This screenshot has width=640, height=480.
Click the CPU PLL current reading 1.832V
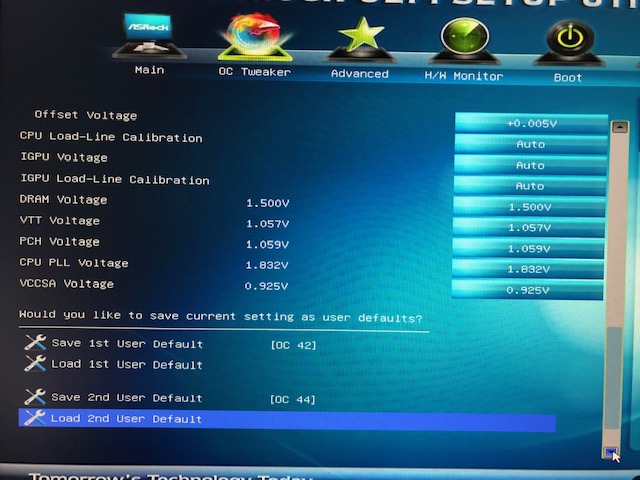(x=267, y=265)
